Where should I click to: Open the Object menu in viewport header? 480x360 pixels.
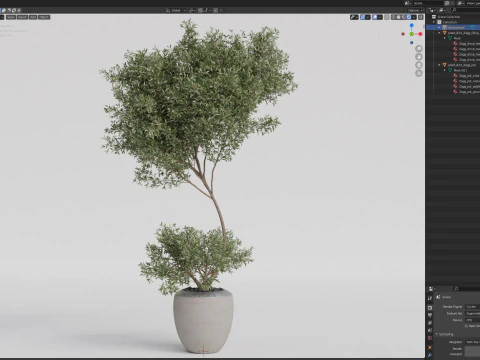[44, 17]
